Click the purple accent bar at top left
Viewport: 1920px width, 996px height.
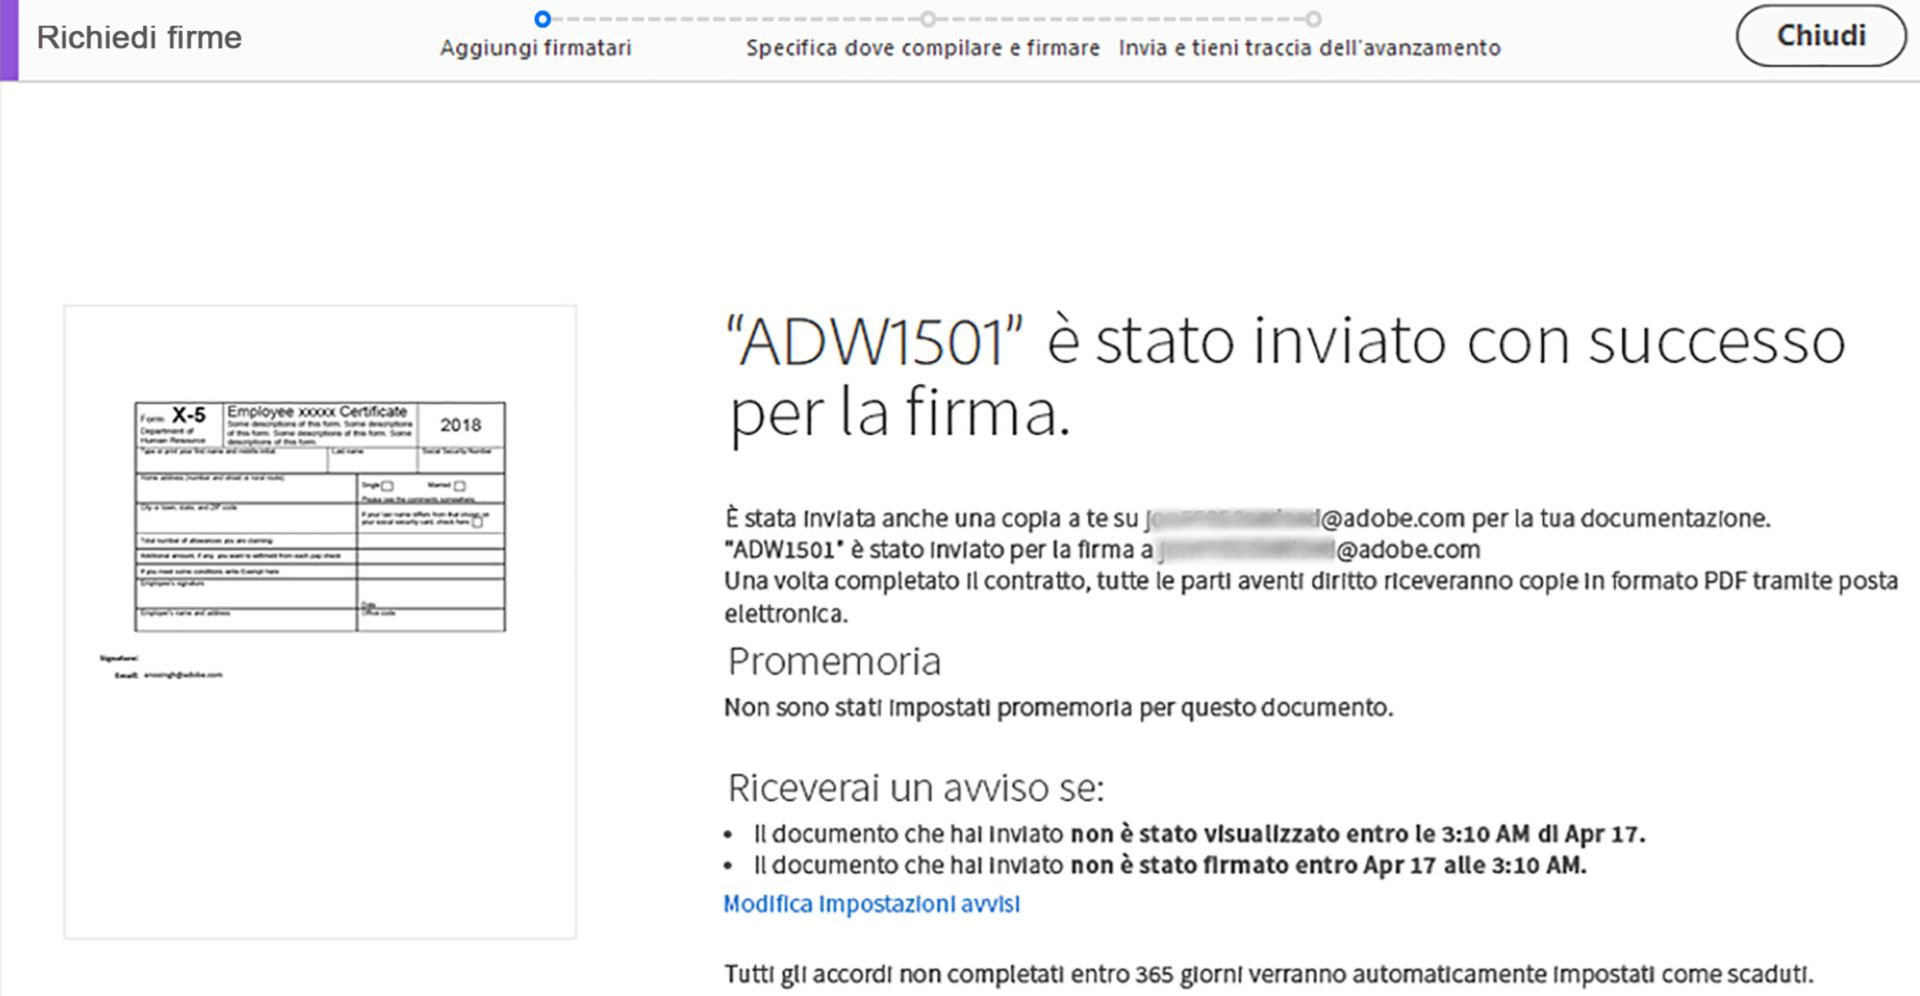[8, 40]
